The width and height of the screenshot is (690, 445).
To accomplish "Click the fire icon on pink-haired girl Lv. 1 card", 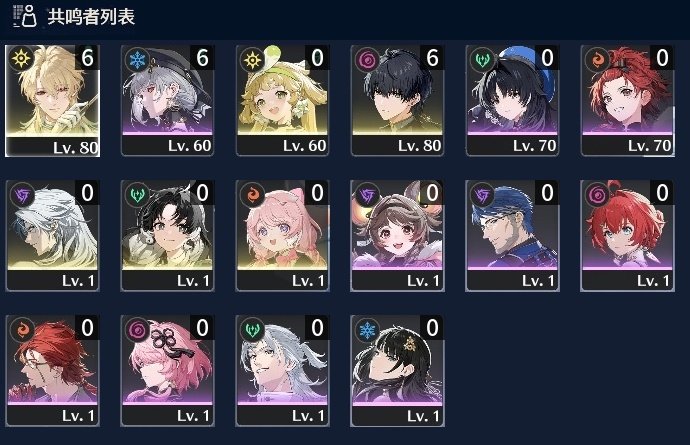I will click(x=253, y=194).
